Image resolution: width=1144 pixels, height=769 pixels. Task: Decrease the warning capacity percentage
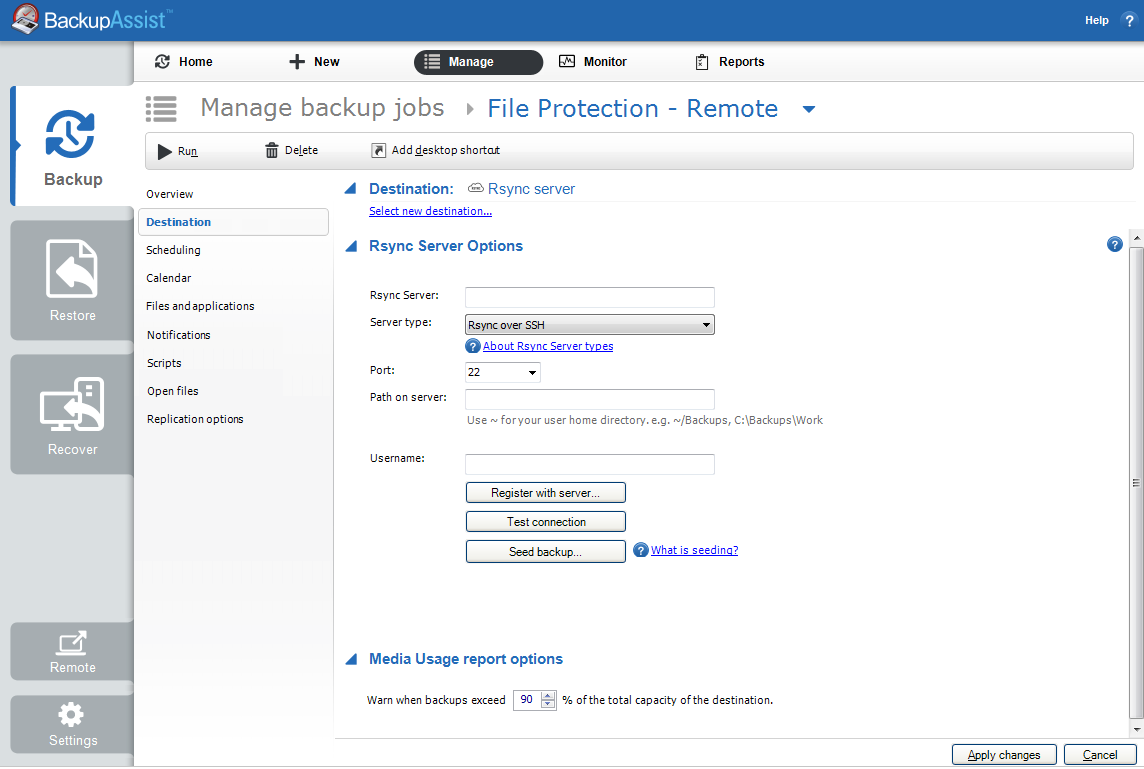(548, 705)
